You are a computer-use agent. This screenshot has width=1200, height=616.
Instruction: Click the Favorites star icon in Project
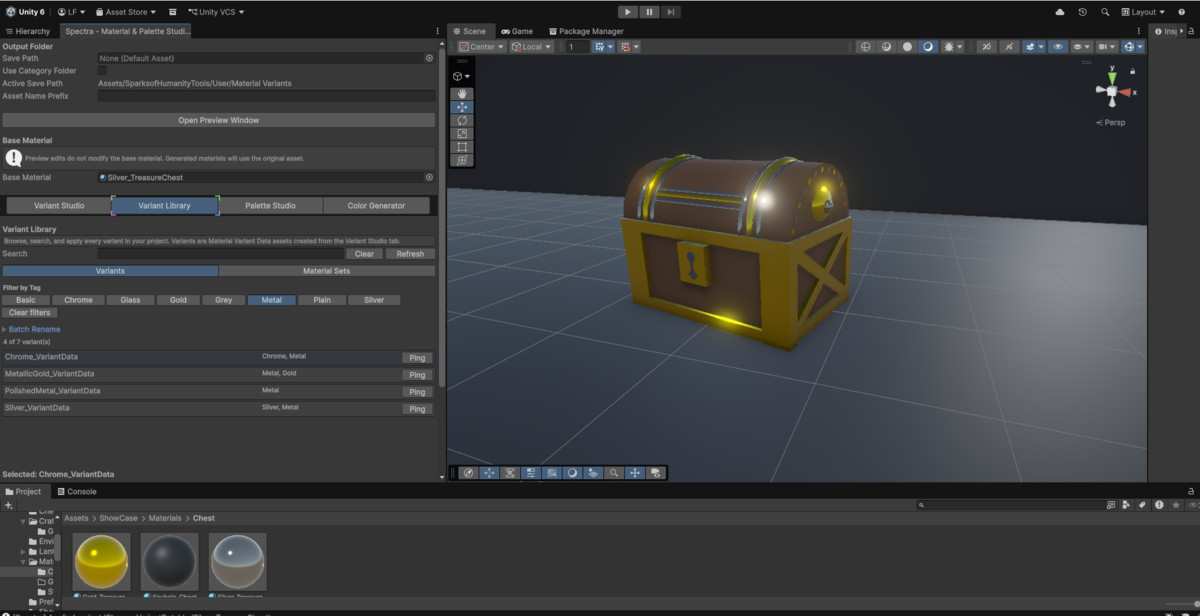pyautogui.click(x=1174, y=506)
